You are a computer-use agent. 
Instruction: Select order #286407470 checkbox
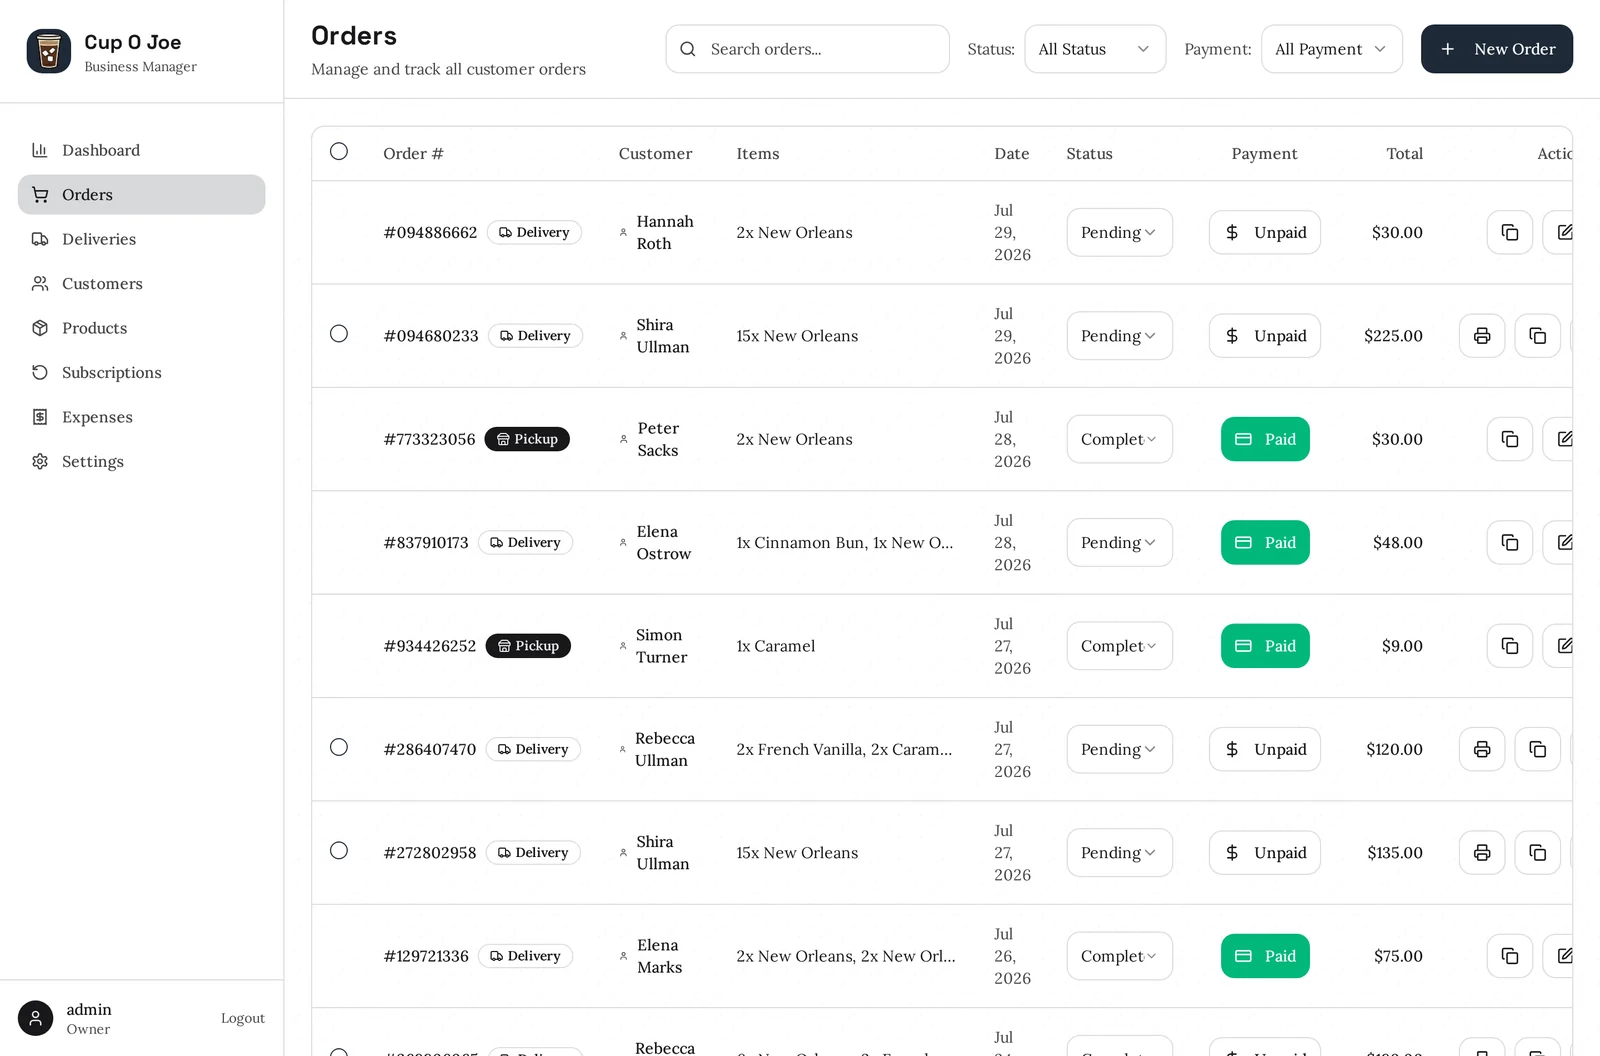(x=339, y=747)
